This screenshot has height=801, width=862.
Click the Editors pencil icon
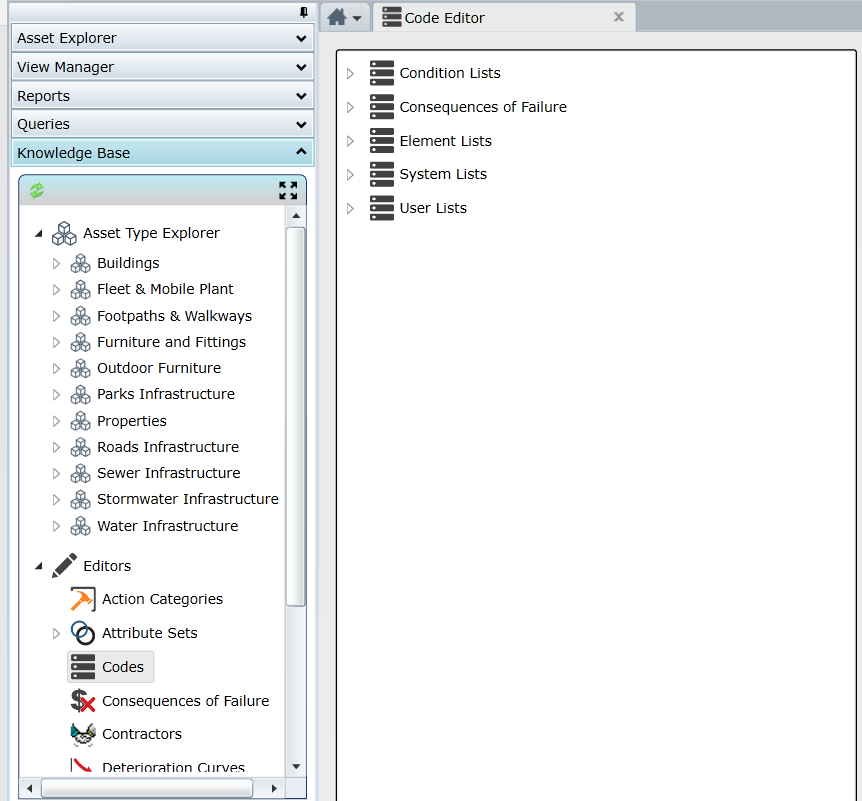pyautogui.click(x=64, y=566)
